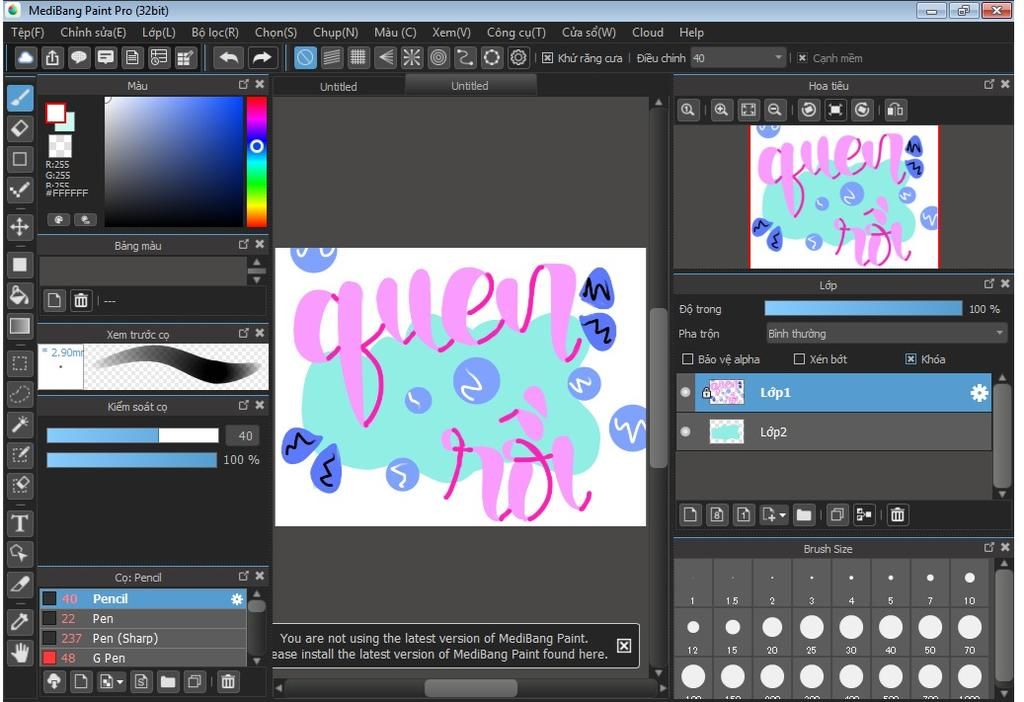Open the add-layer dropdown arrow

pos(782,515)
